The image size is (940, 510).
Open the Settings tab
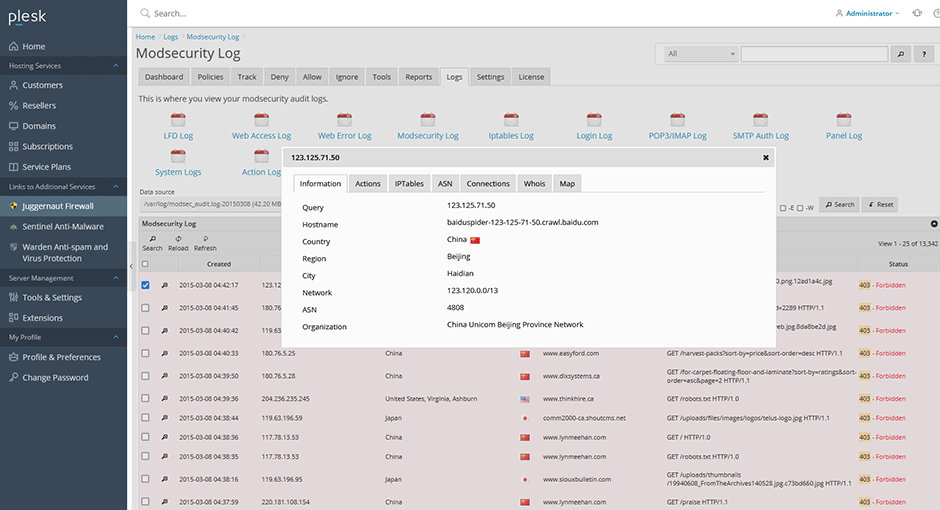point(490,77)
